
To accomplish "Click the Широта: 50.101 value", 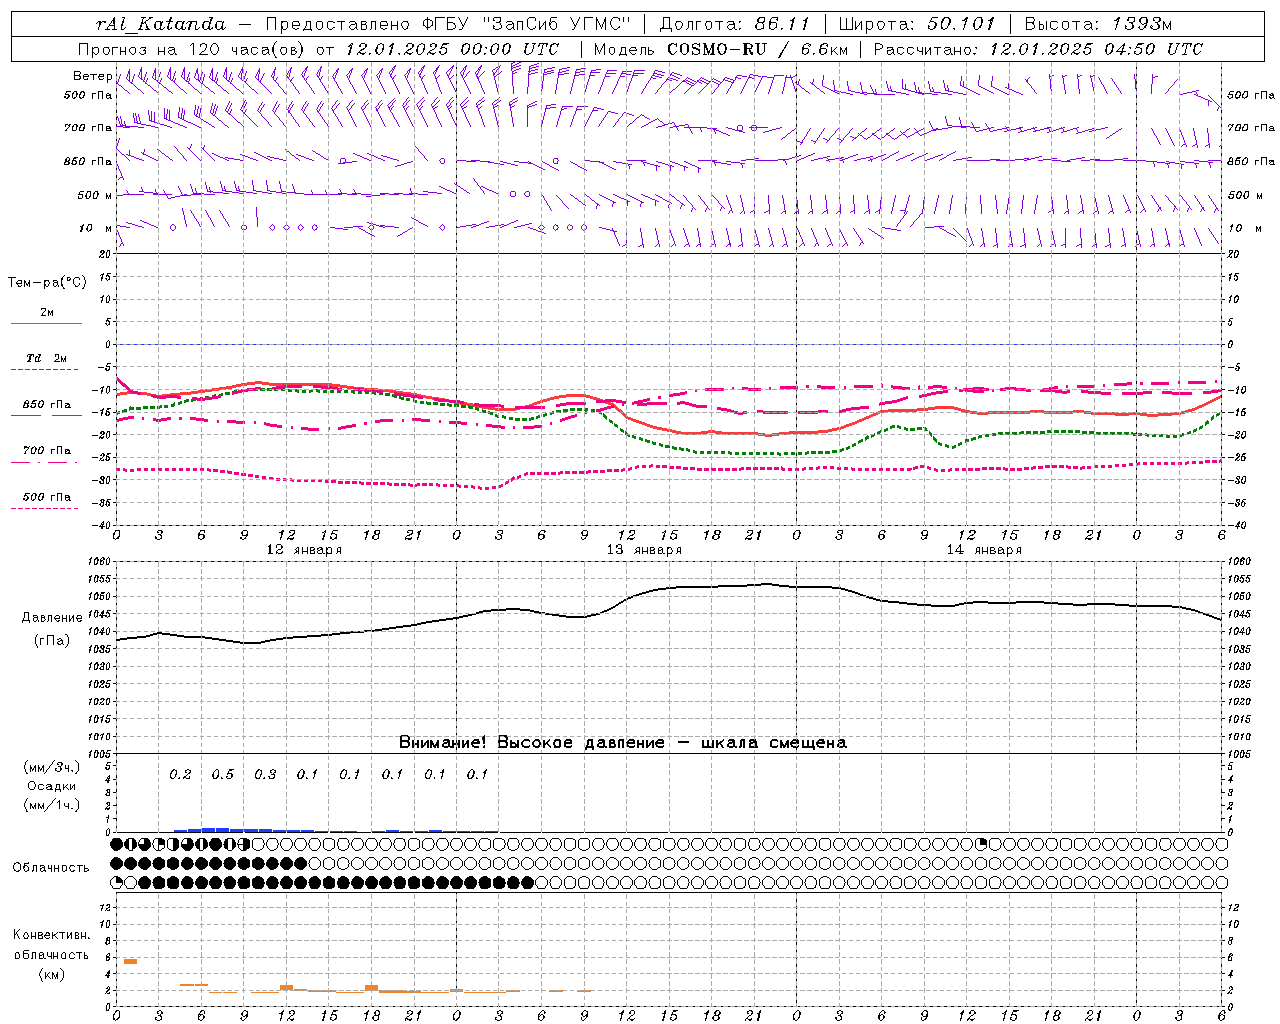I will click(x=915, y=24).
